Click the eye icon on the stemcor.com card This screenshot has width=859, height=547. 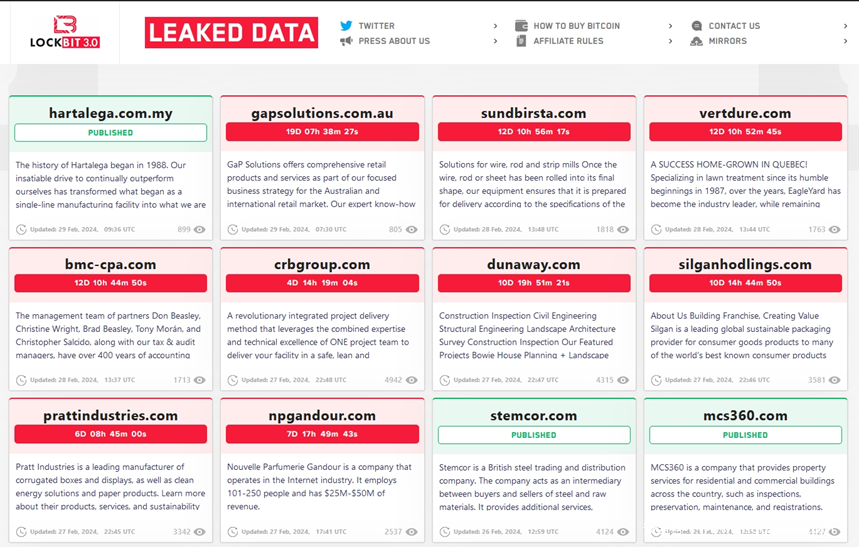tap(623, 532)
